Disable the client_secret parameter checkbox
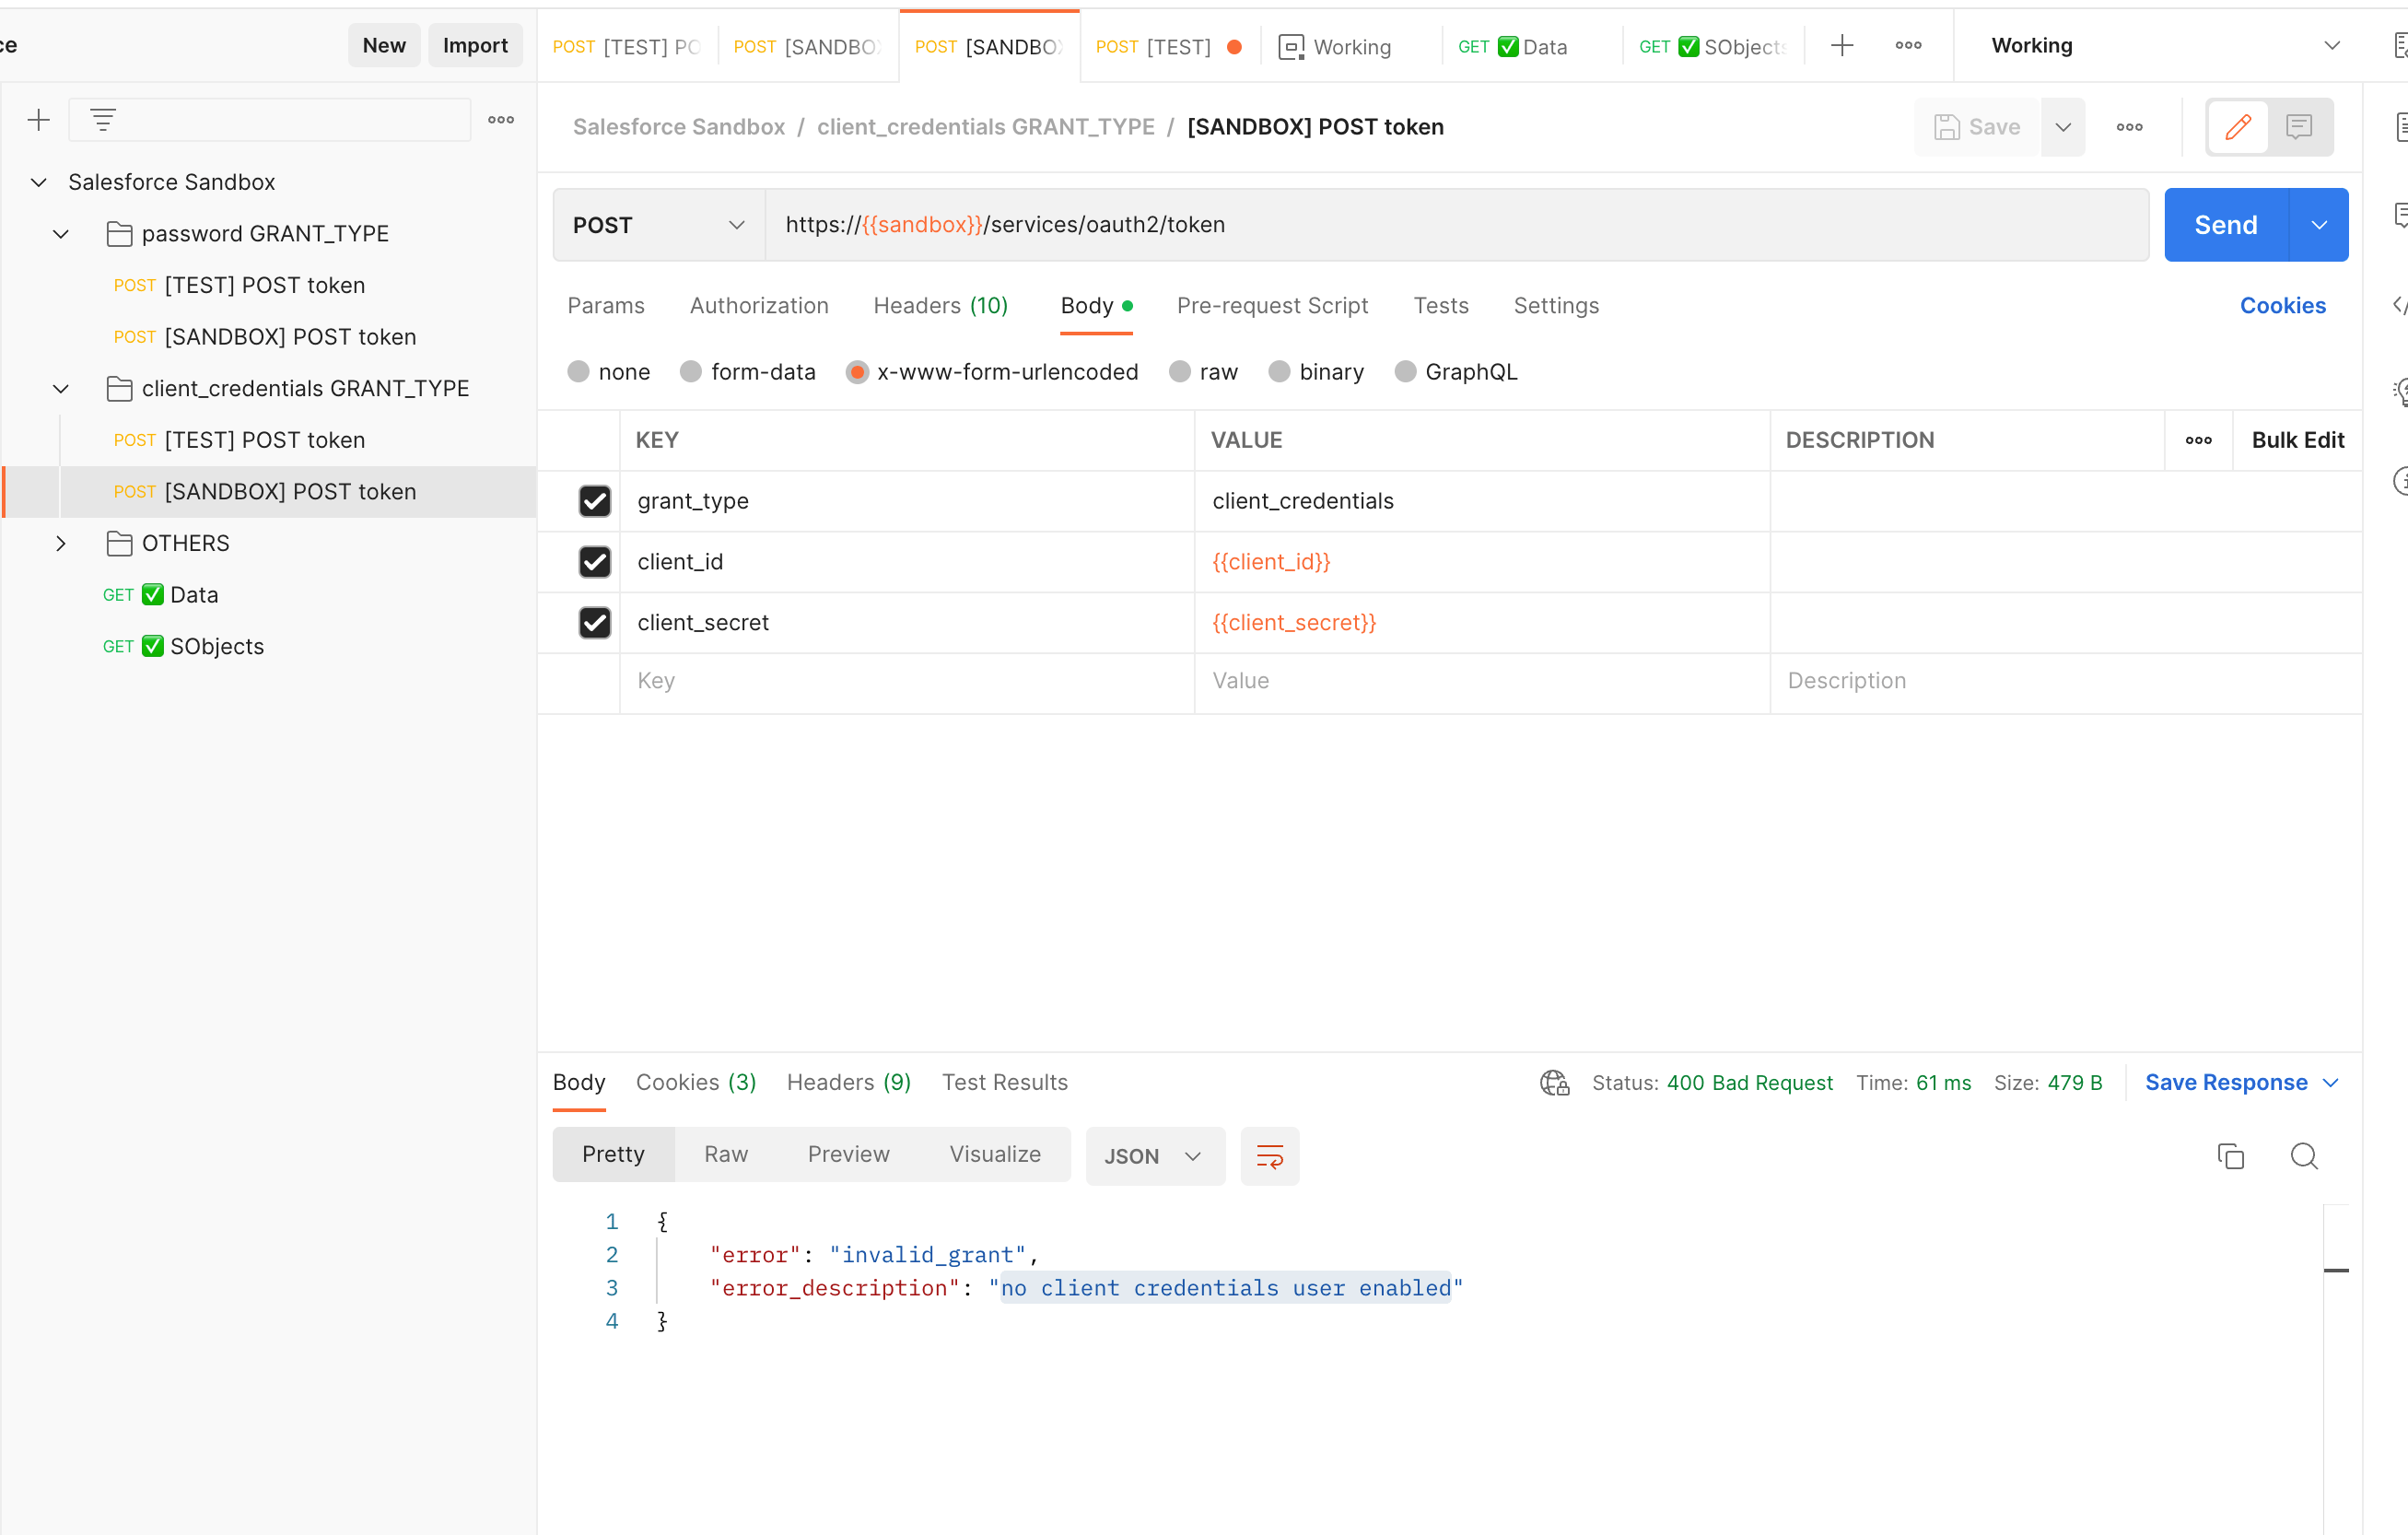Image resolution: width=2408 pixels, height=1535 pixels. [594, 622]
